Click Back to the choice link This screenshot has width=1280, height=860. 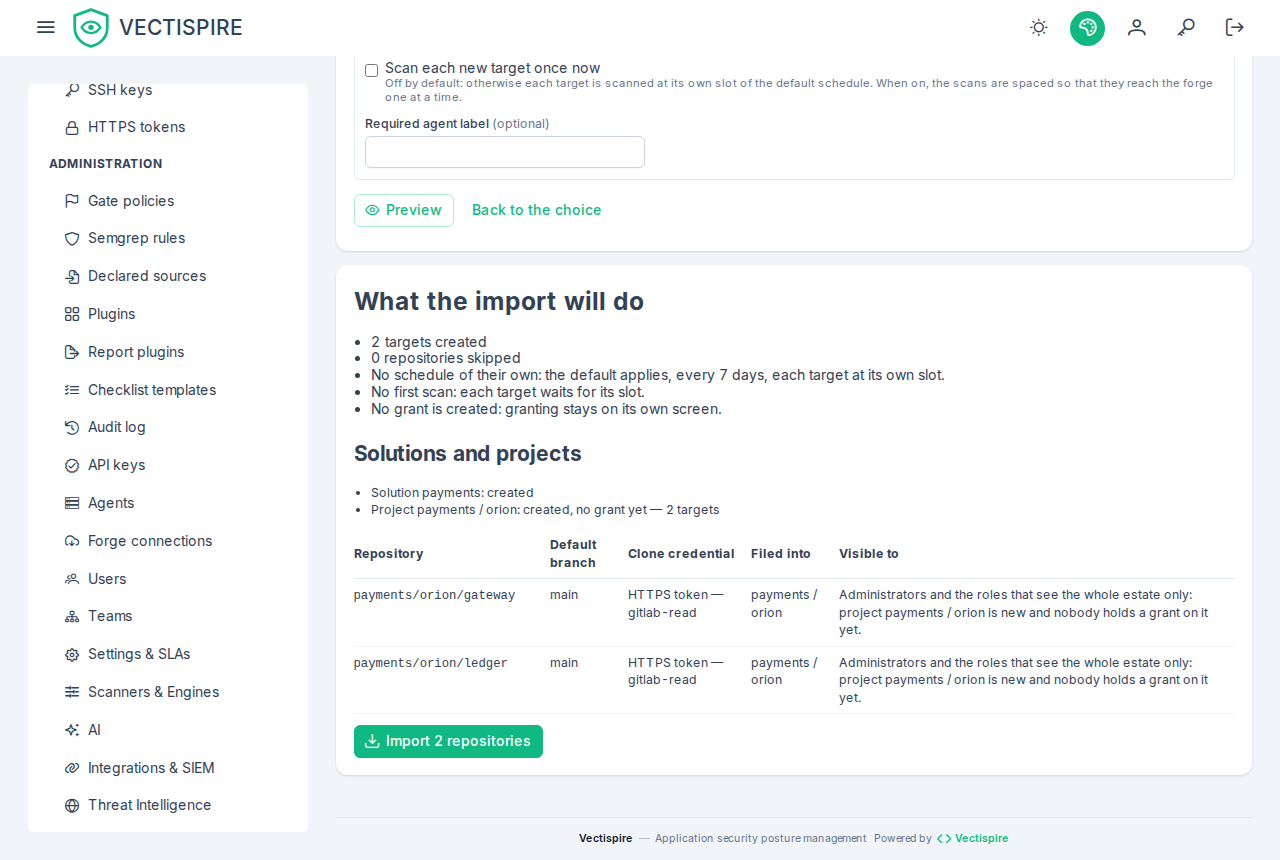tap(537, 210)
